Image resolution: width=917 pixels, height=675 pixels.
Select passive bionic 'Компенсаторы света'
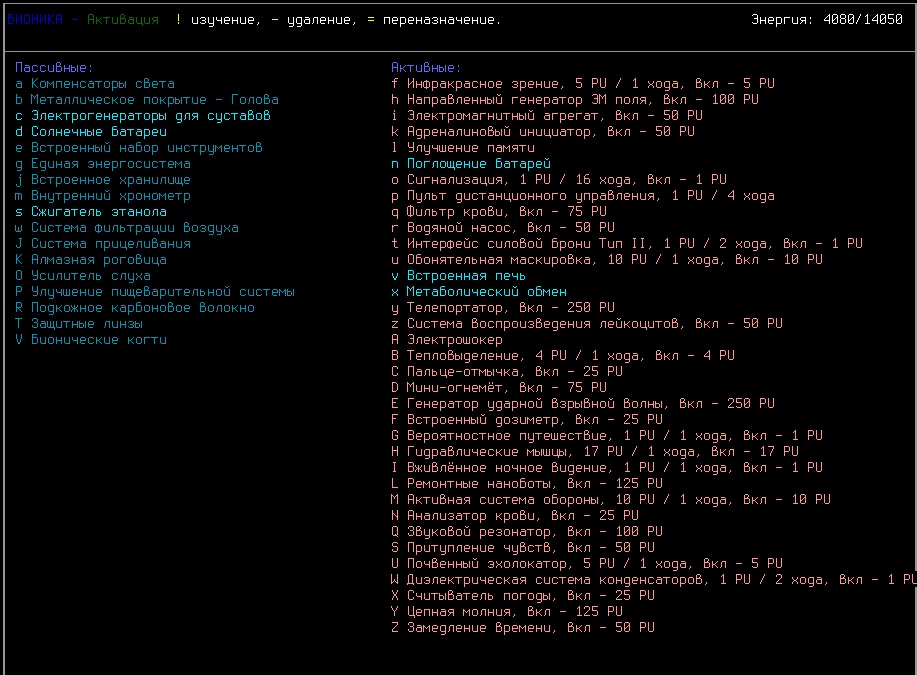pos(95,84)
